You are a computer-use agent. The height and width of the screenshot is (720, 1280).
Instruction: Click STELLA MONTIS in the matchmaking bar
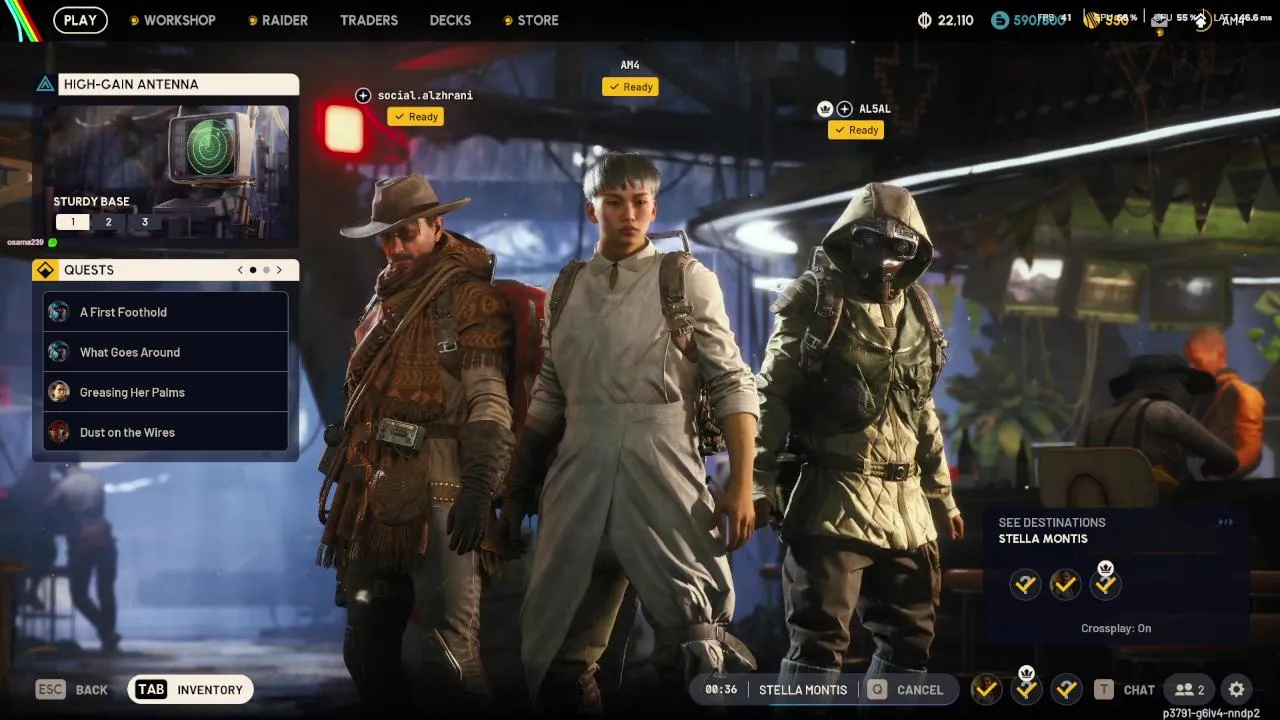tap(803, 689)
